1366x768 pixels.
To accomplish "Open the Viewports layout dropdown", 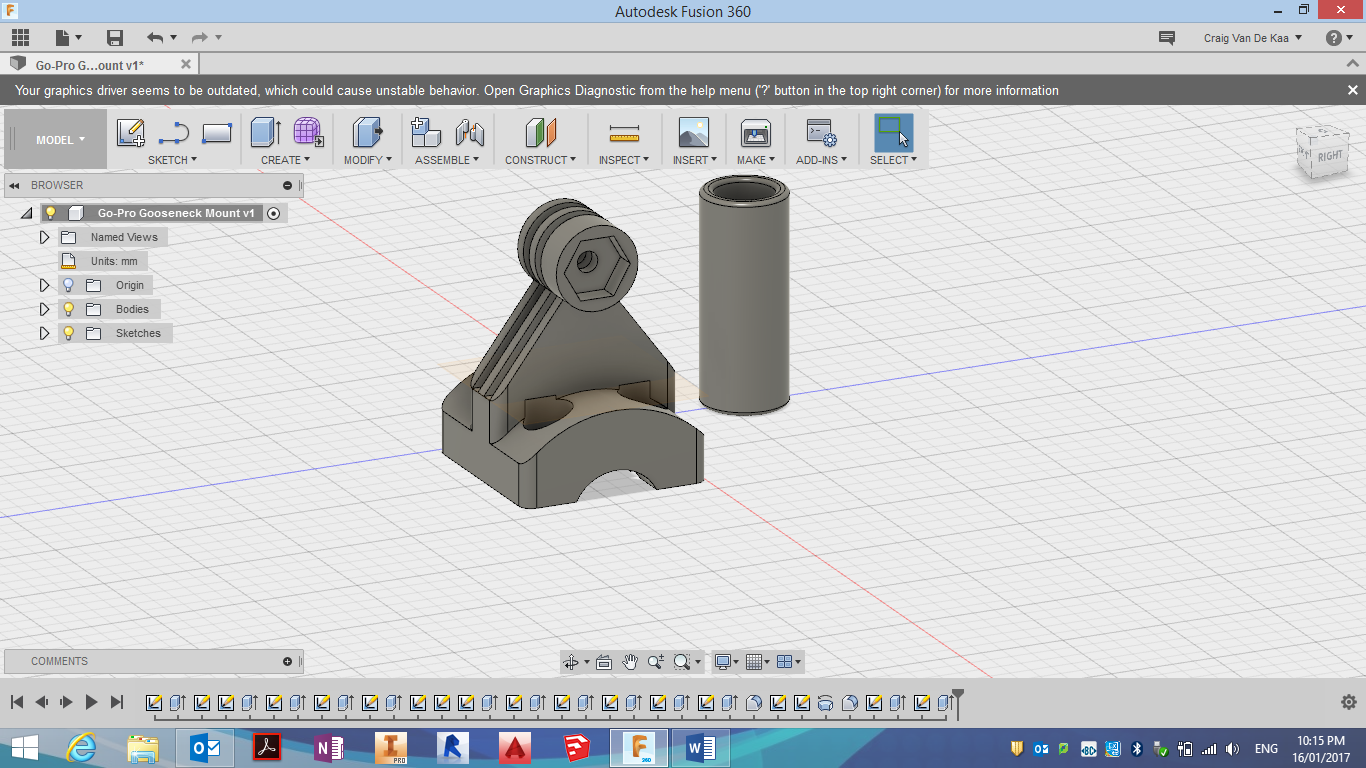I will point(789,662).
